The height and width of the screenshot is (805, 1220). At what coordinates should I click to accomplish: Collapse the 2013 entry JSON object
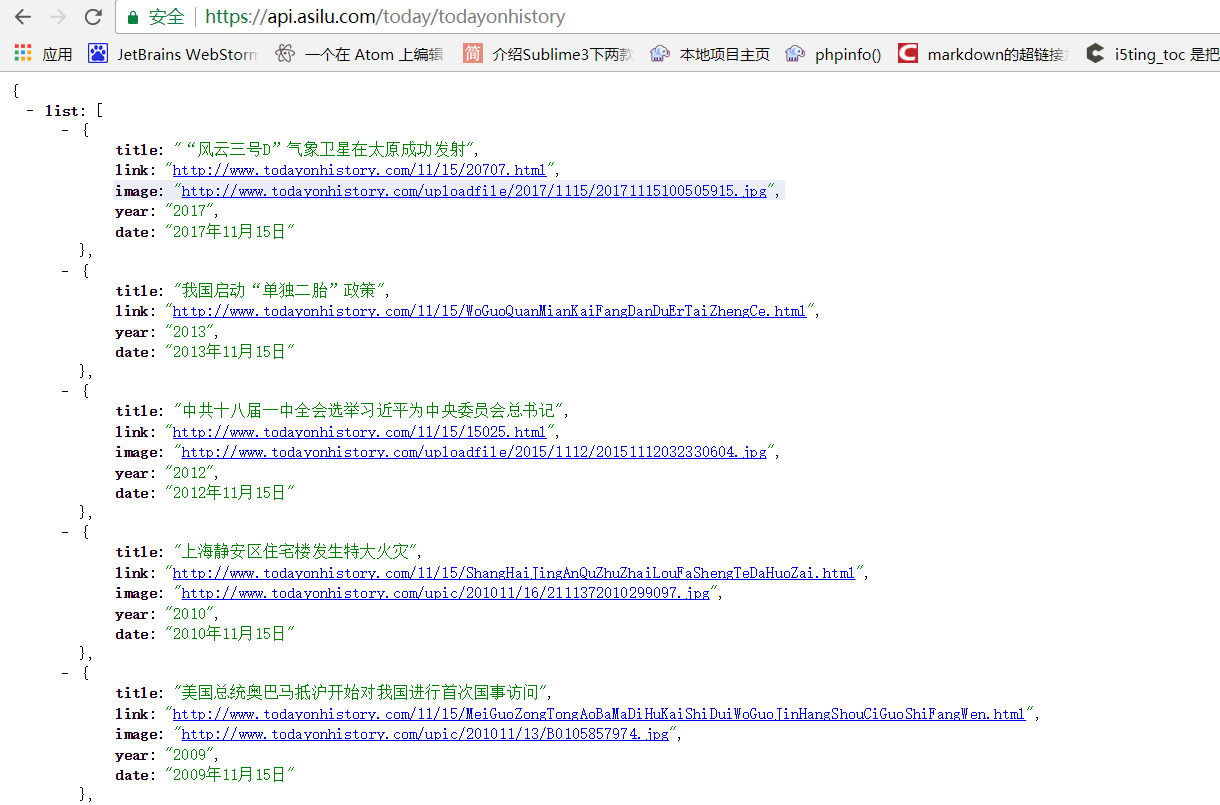66,271
